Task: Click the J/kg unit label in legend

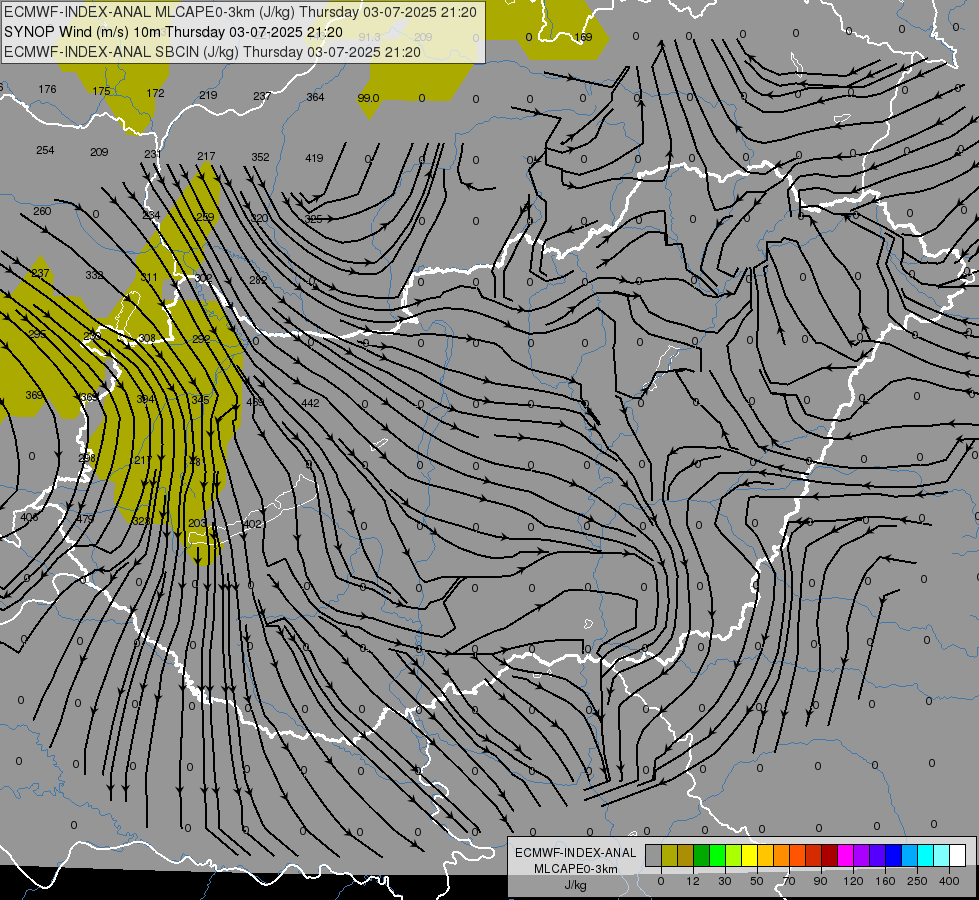Action: (576, 885)
